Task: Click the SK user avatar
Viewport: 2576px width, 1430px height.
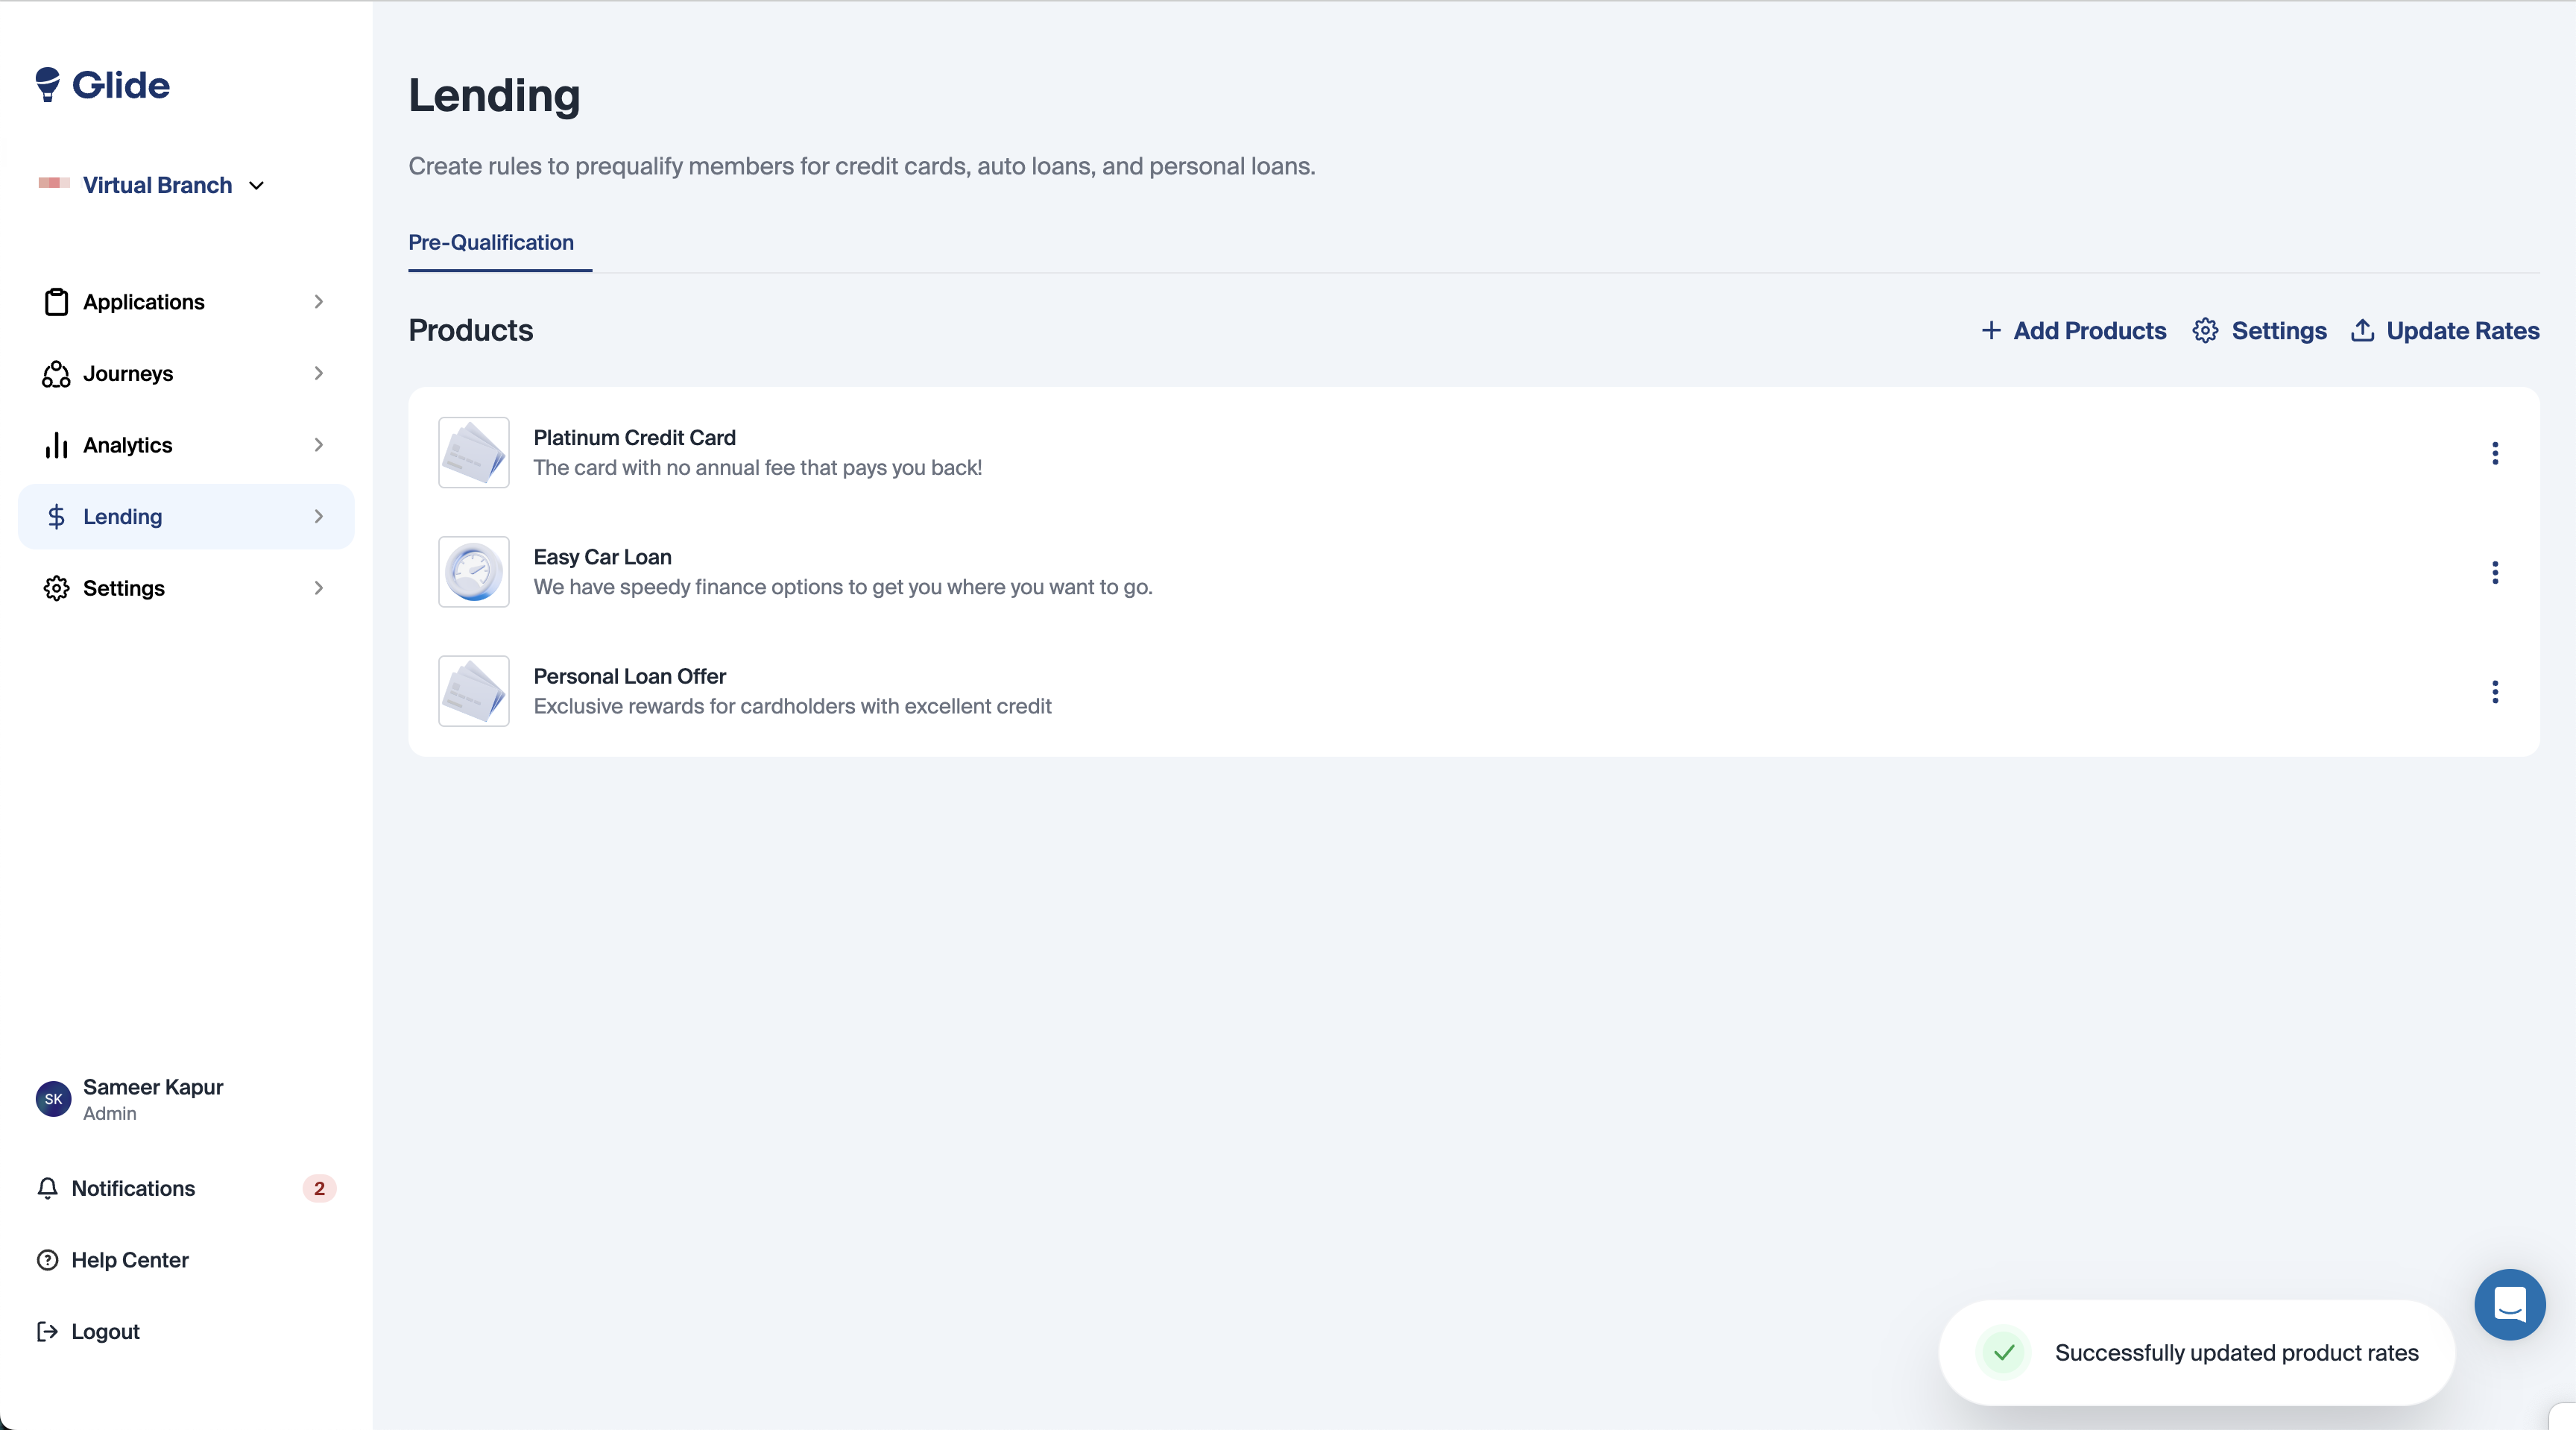Action: tap(53, 1099)
